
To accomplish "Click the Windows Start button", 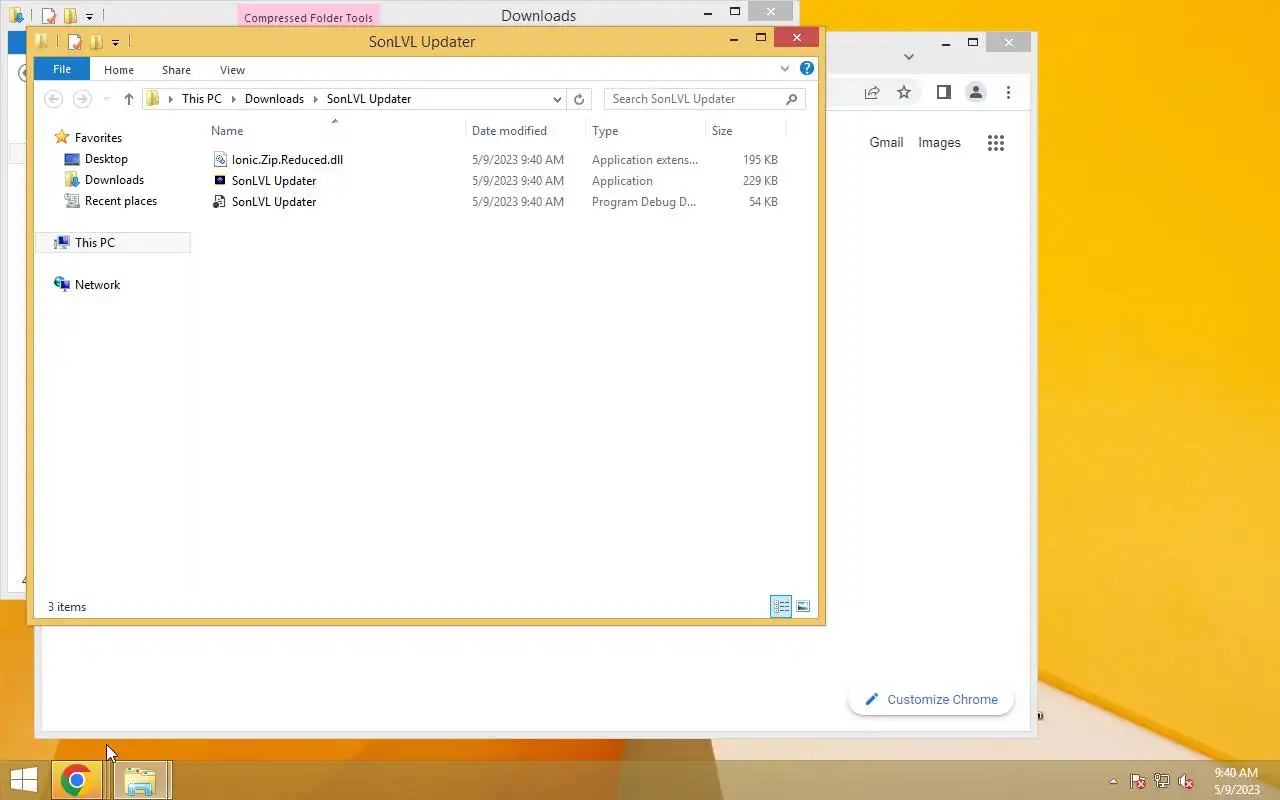I will [23, 780].
